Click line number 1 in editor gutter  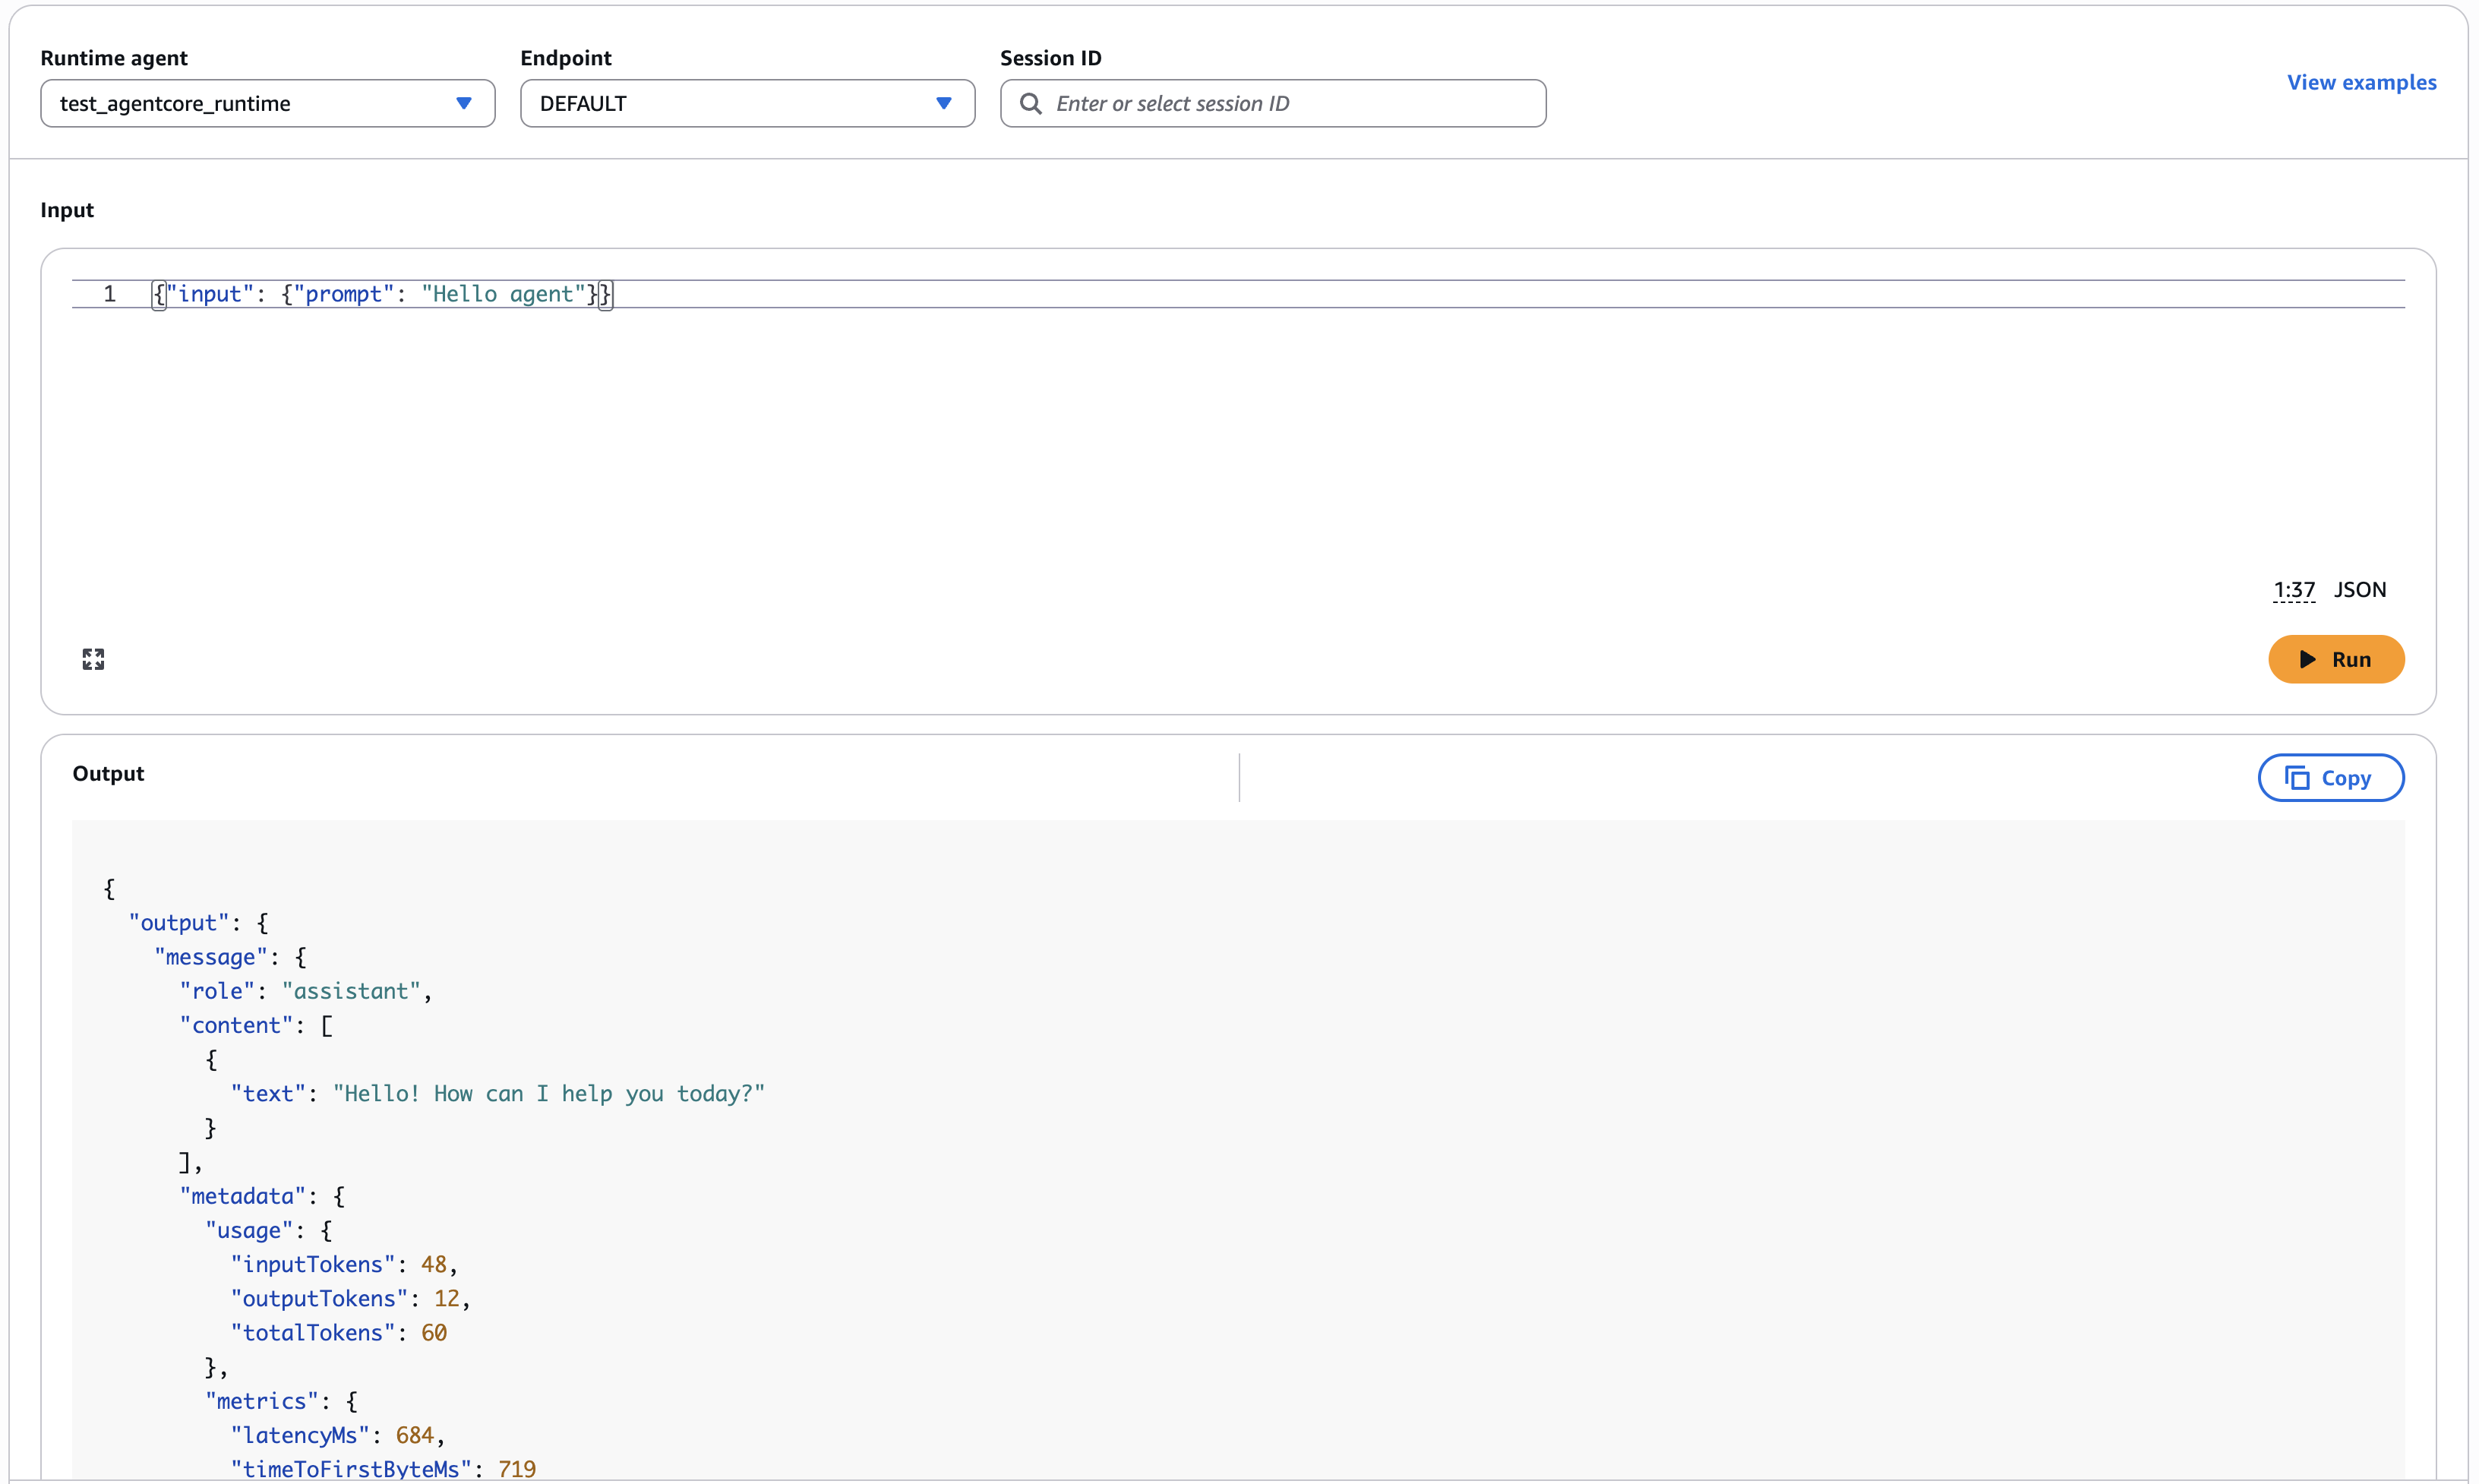110,294
